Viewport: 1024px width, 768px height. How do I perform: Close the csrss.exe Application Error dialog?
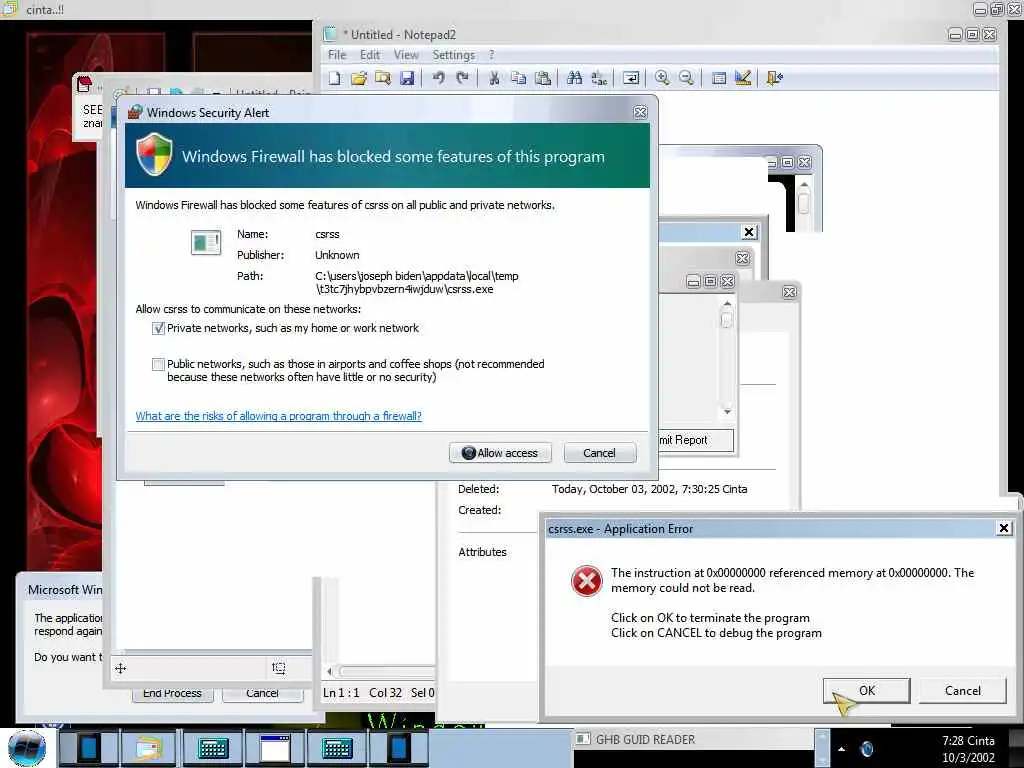click(1004, 528)
